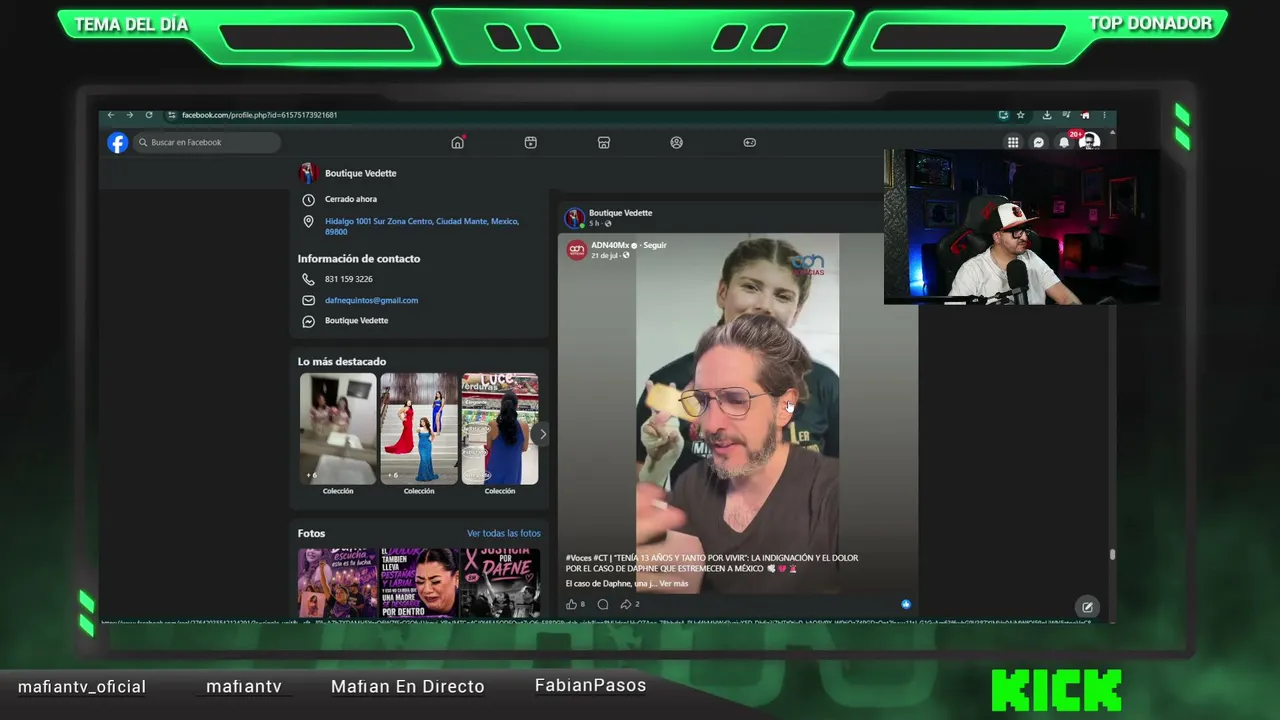Share the post with the share arrow

(x=626, y=604)
